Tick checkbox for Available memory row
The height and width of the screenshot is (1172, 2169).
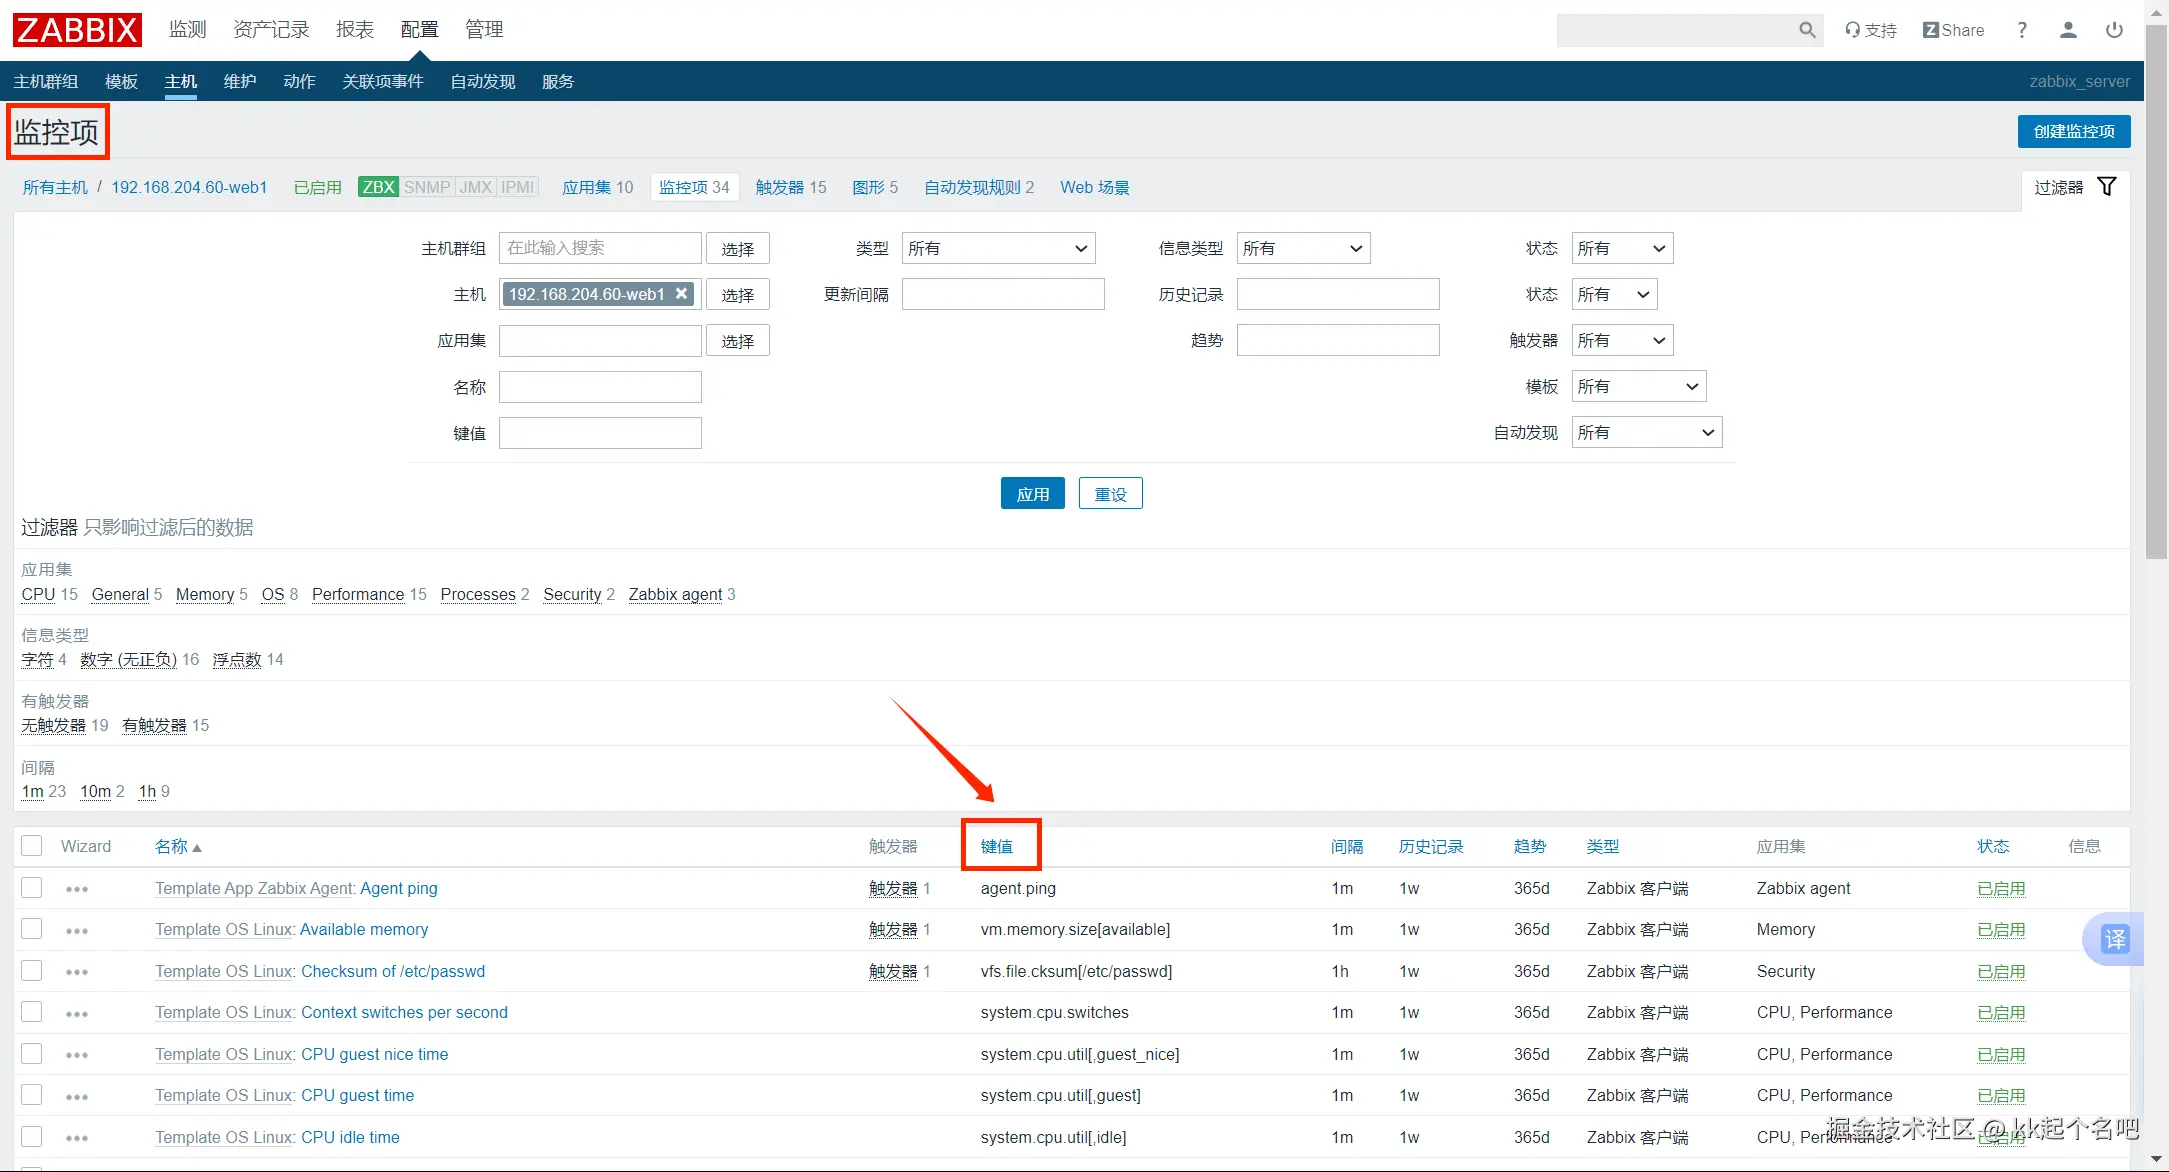(x=32, y=929)
